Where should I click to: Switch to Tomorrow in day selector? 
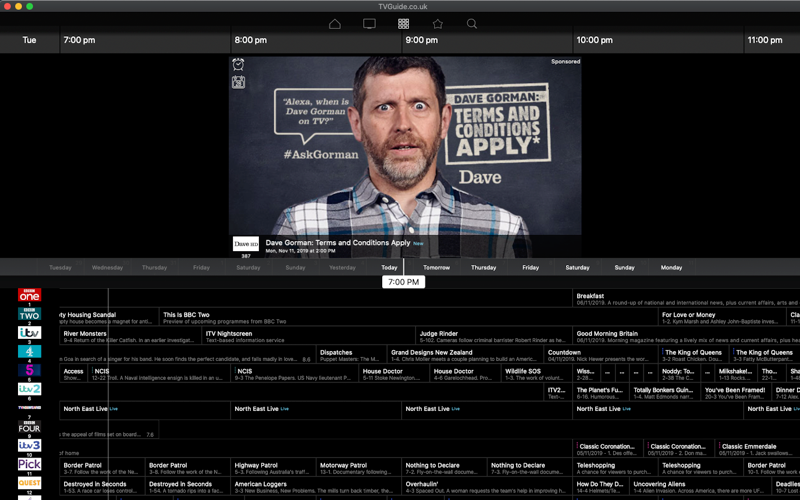click(436, 267)
